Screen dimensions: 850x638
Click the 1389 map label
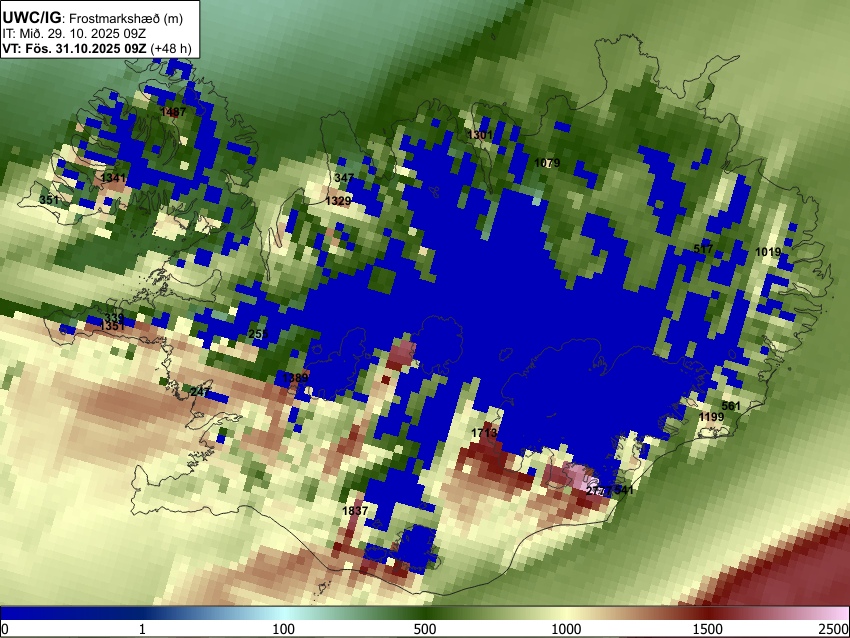click(x=295, y=378)
